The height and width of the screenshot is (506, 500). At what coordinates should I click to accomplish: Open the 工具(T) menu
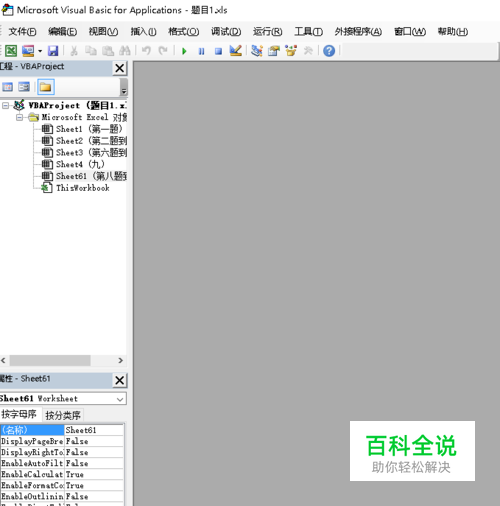click(308, 32)
